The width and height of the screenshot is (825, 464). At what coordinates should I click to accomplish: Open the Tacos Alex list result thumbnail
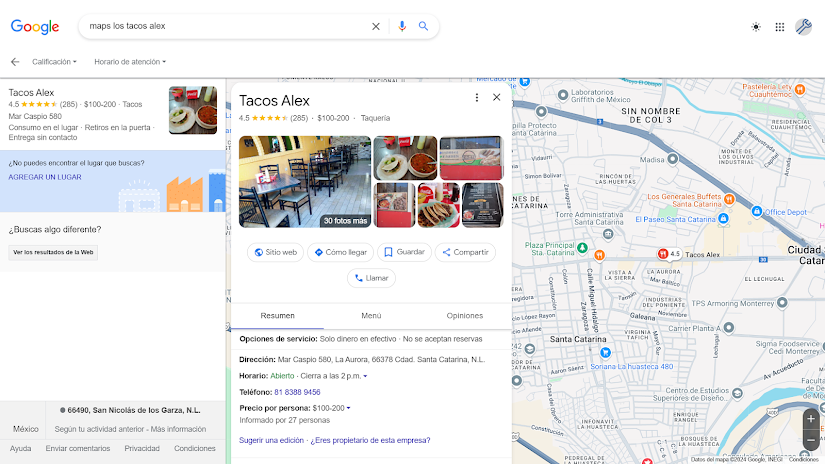193,110
